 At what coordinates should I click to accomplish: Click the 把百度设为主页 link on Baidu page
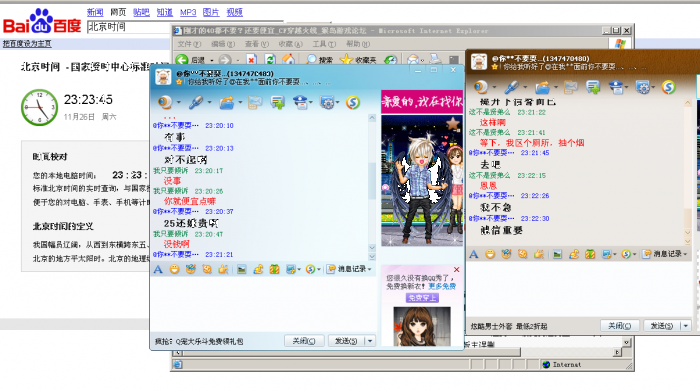(27, 44)
